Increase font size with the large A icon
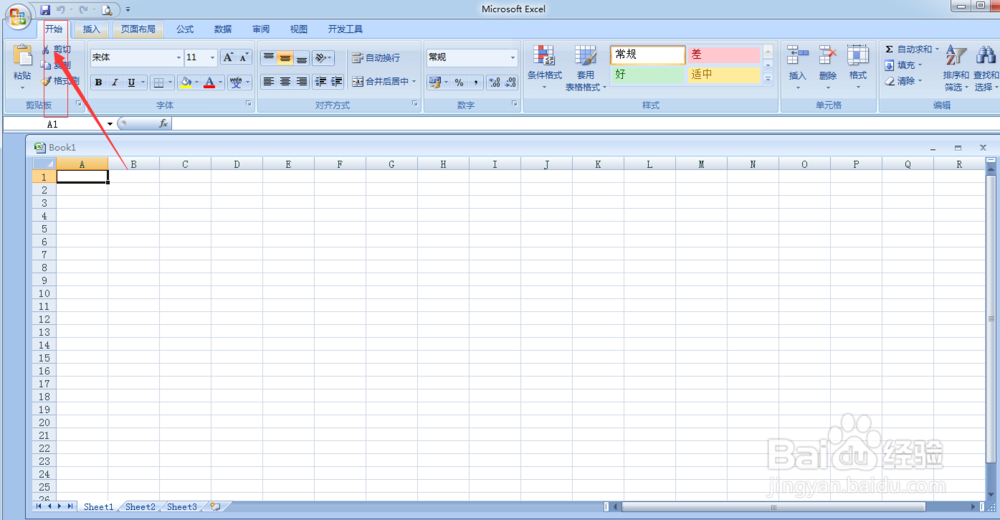 click(x=228, y=57)
